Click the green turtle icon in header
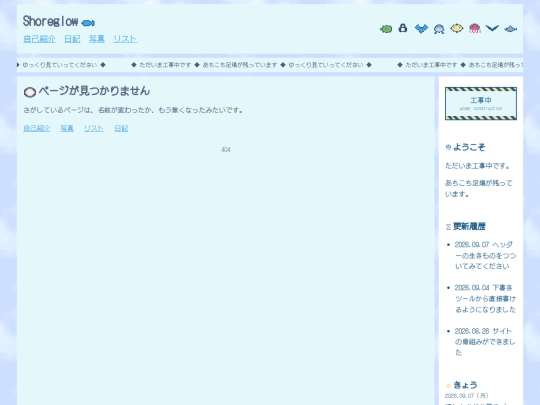The height and width of the screenshot is (405, 540). [x=386, y=29]
